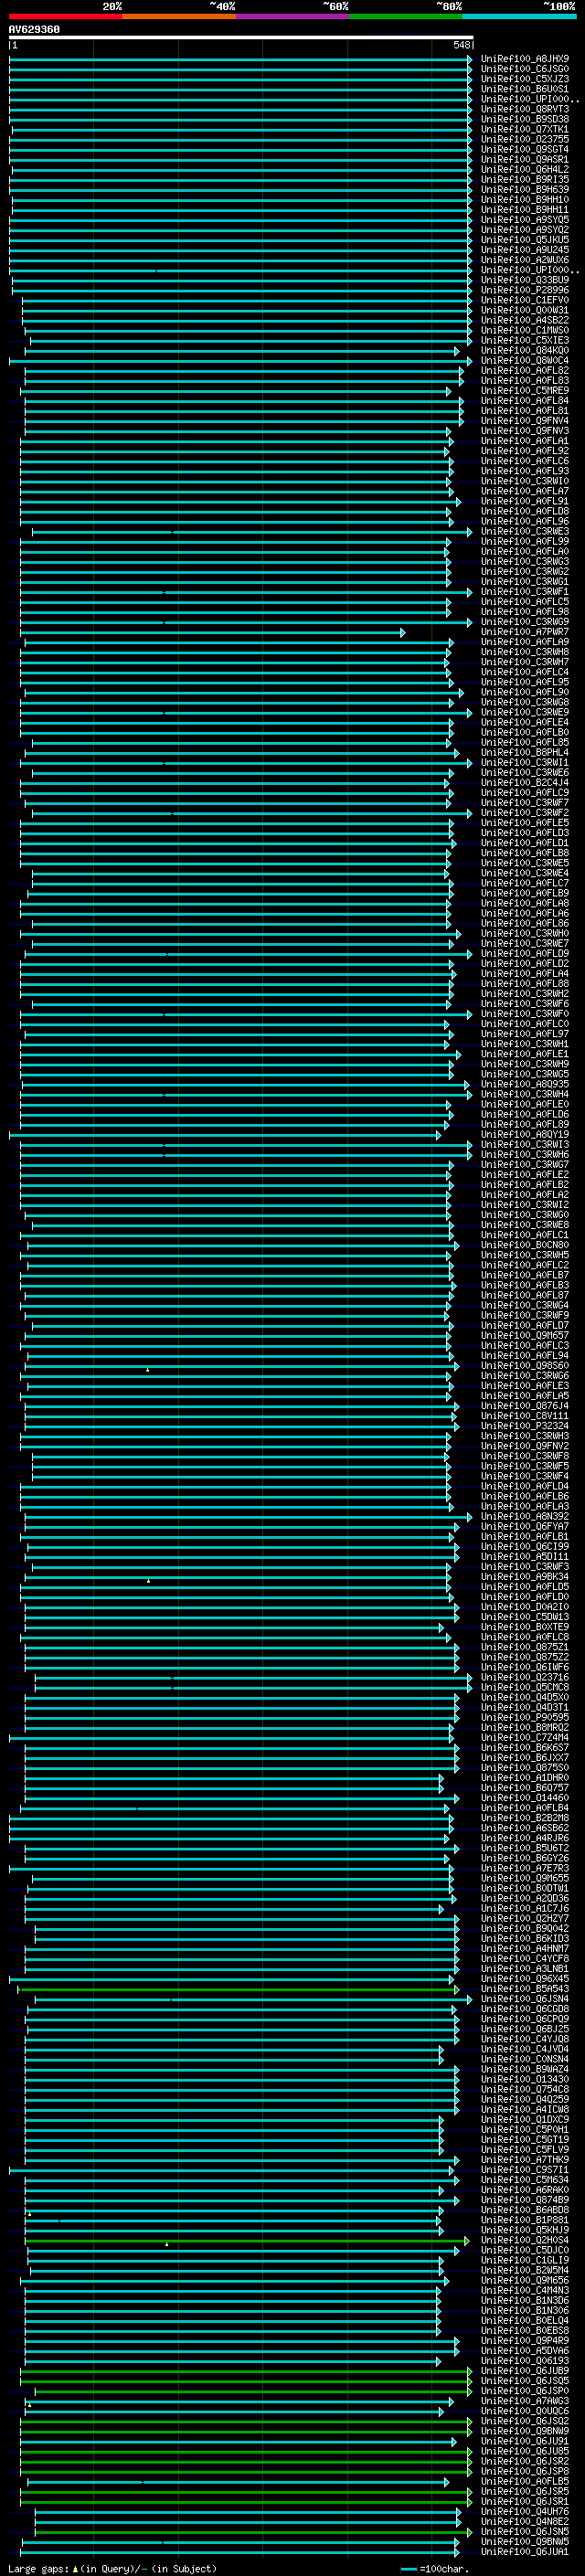This screenshot has height=2576, width=585.
Task: Open hit UniRef100_C1EFV0
Action: (525, 300)
